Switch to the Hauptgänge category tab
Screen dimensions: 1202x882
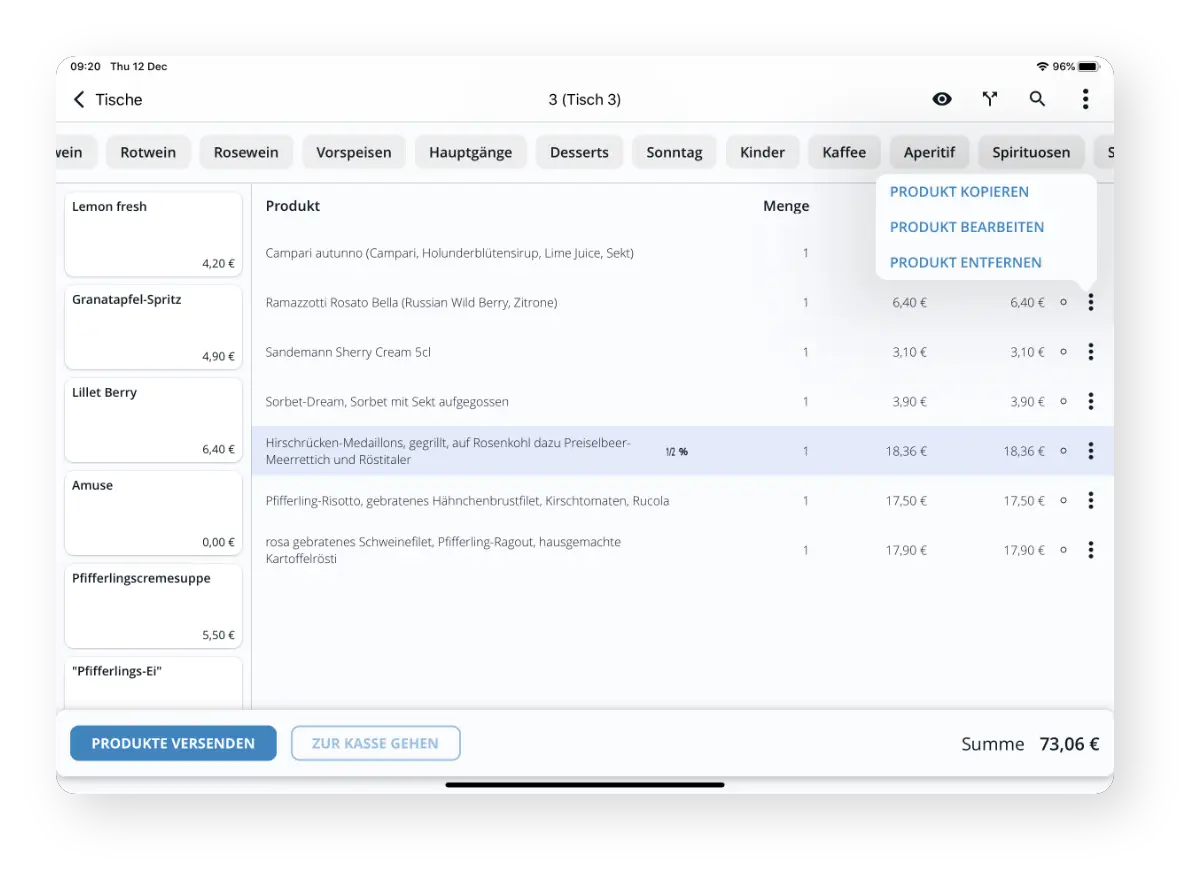470,153
